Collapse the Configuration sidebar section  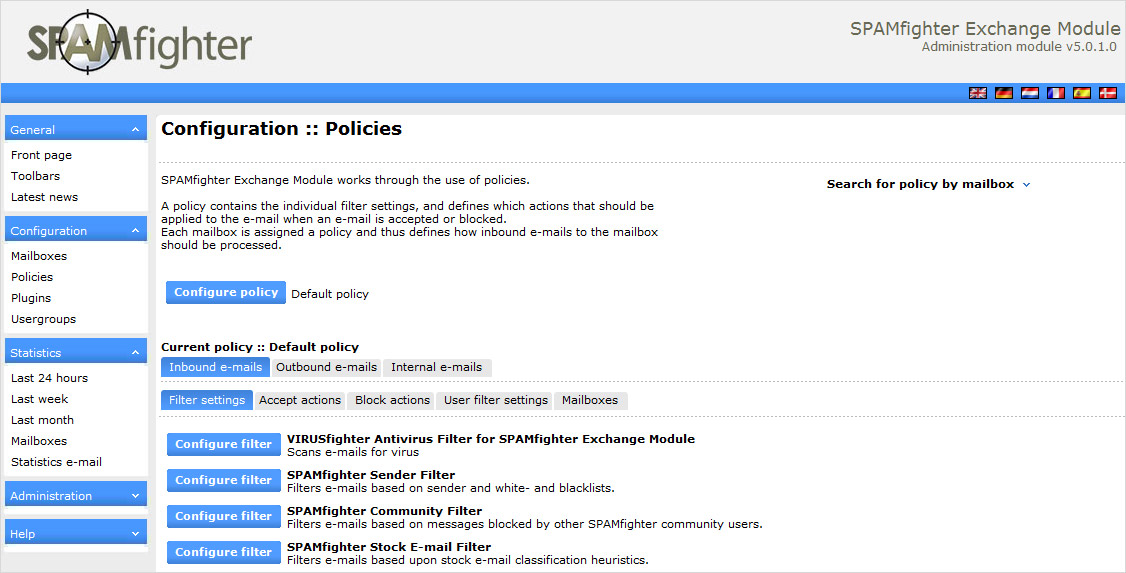pyautogui.click(x=75, y=230)
